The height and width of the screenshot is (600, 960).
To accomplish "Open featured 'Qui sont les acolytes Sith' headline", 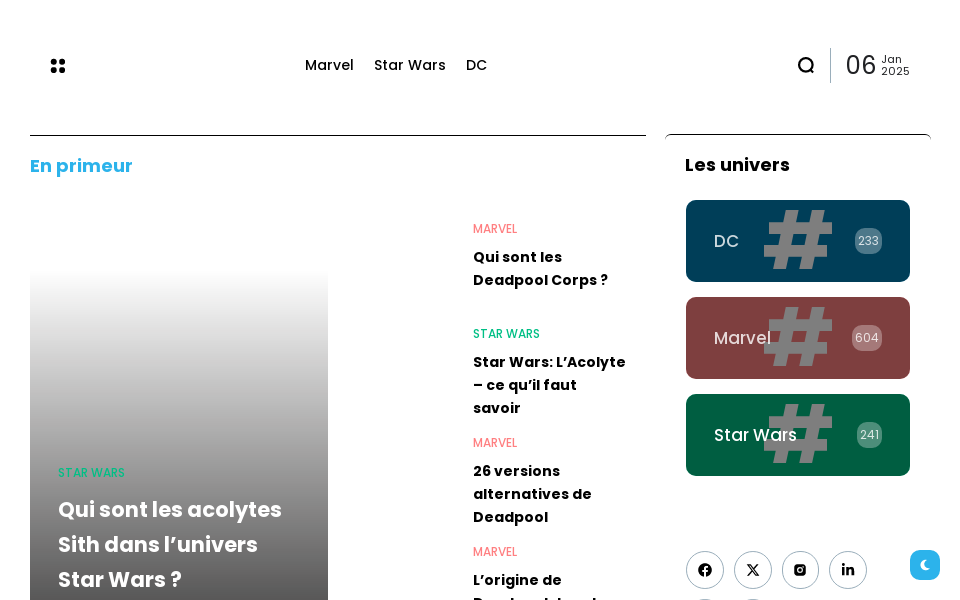I will point(170,544).
